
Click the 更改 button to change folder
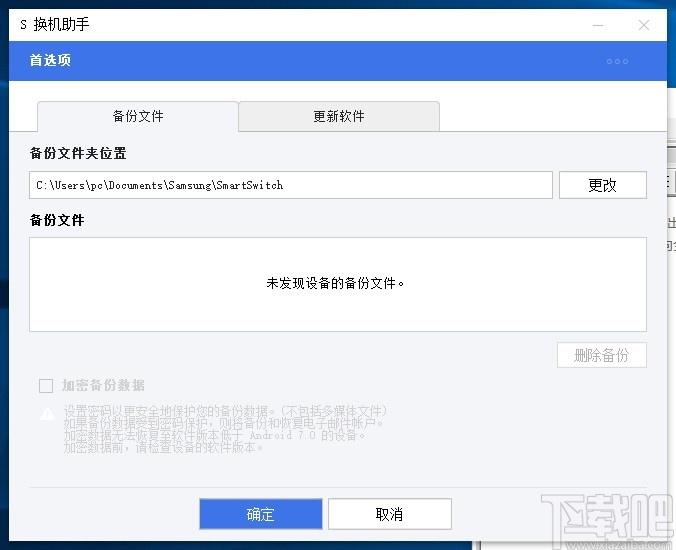point(603,185)
